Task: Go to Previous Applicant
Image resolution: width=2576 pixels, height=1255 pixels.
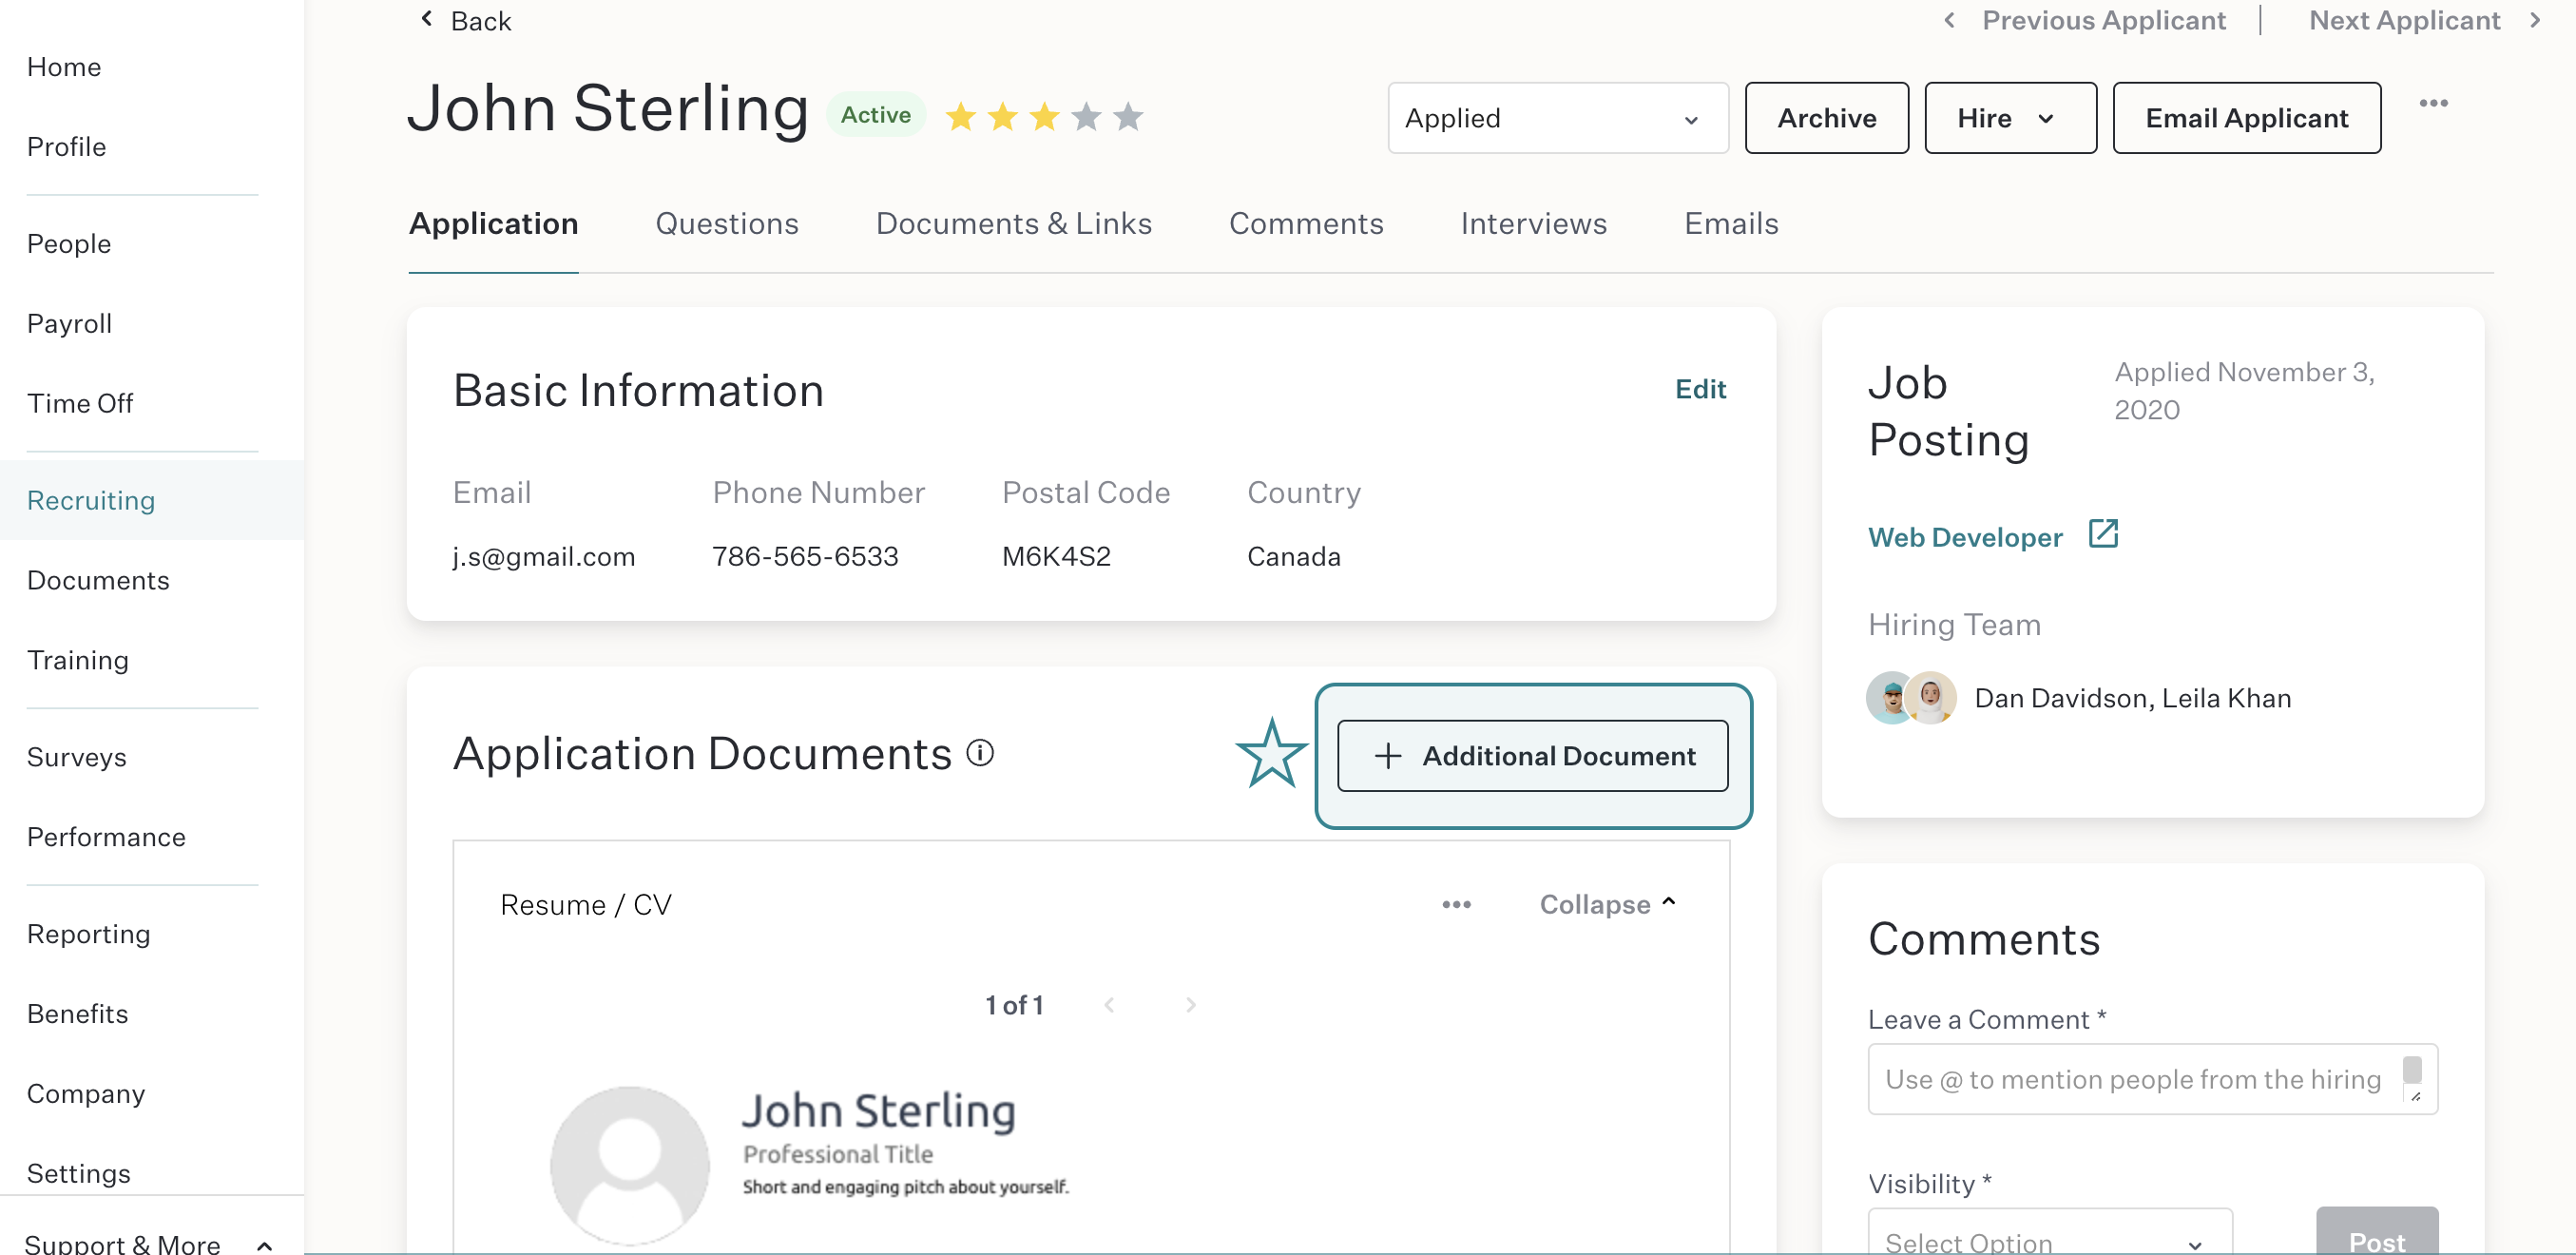Action: click(x=2085, y=20)
